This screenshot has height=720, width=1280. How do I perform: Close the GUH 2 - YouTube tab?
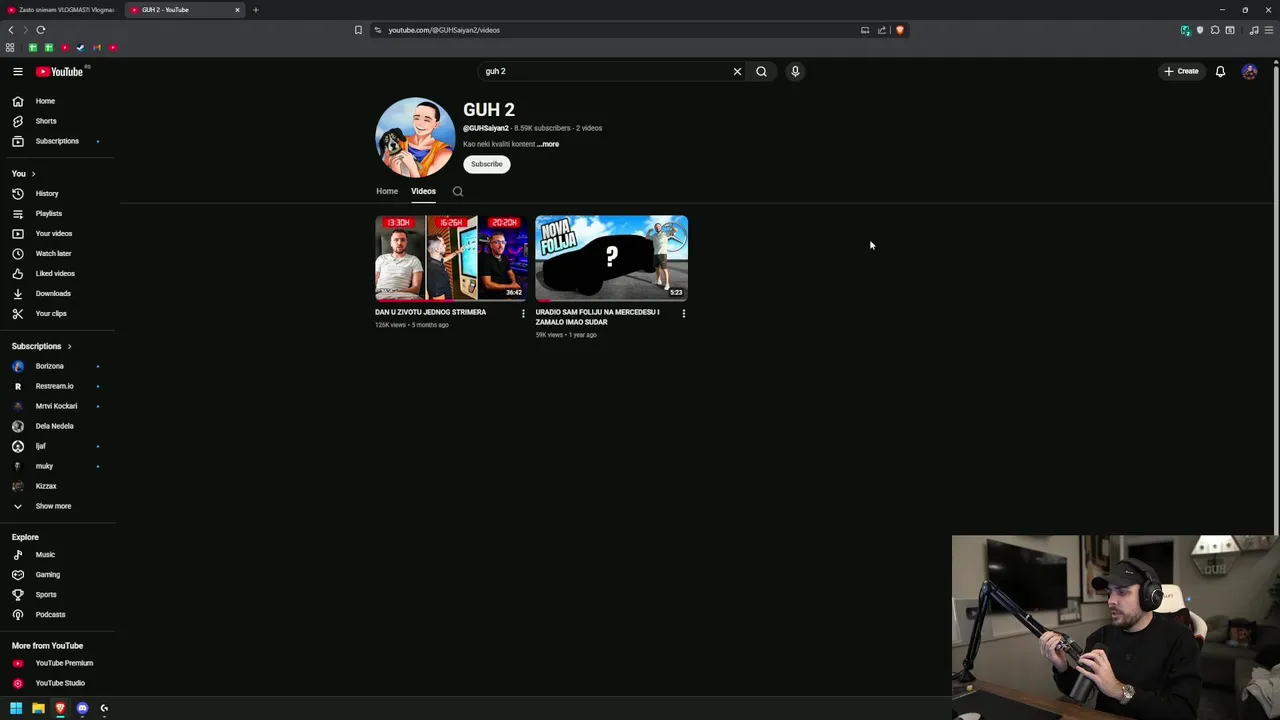click(237, 10)
